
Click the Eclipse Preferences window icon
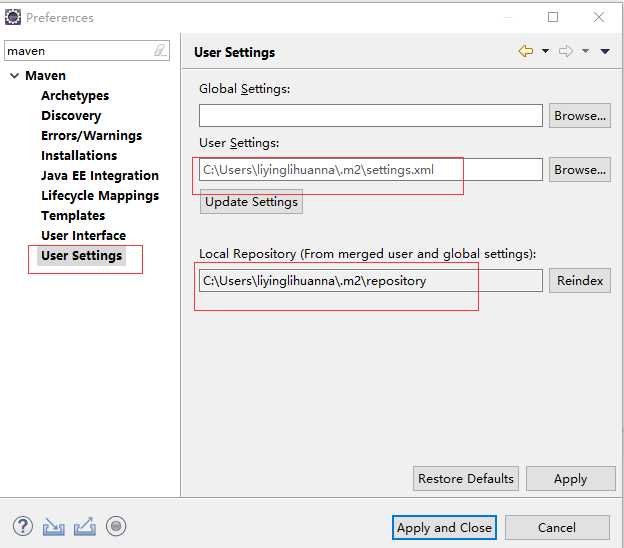tap(13, 17)
